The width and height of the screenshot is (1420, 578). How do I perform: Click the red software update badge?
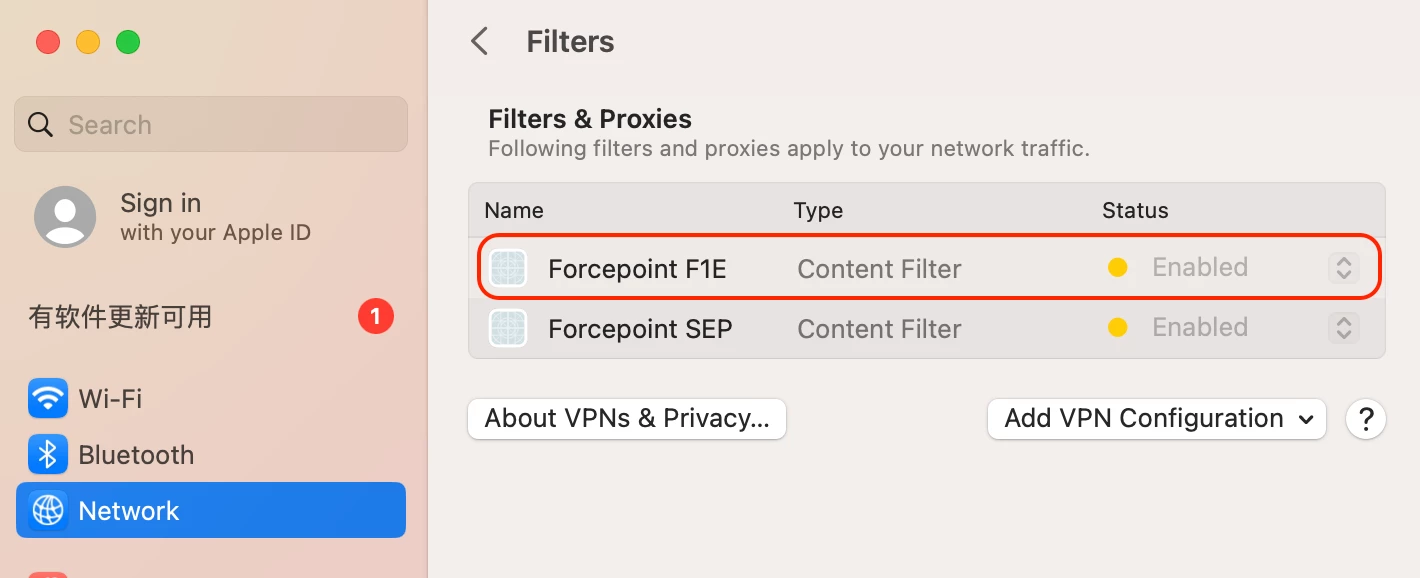point(376,317)
